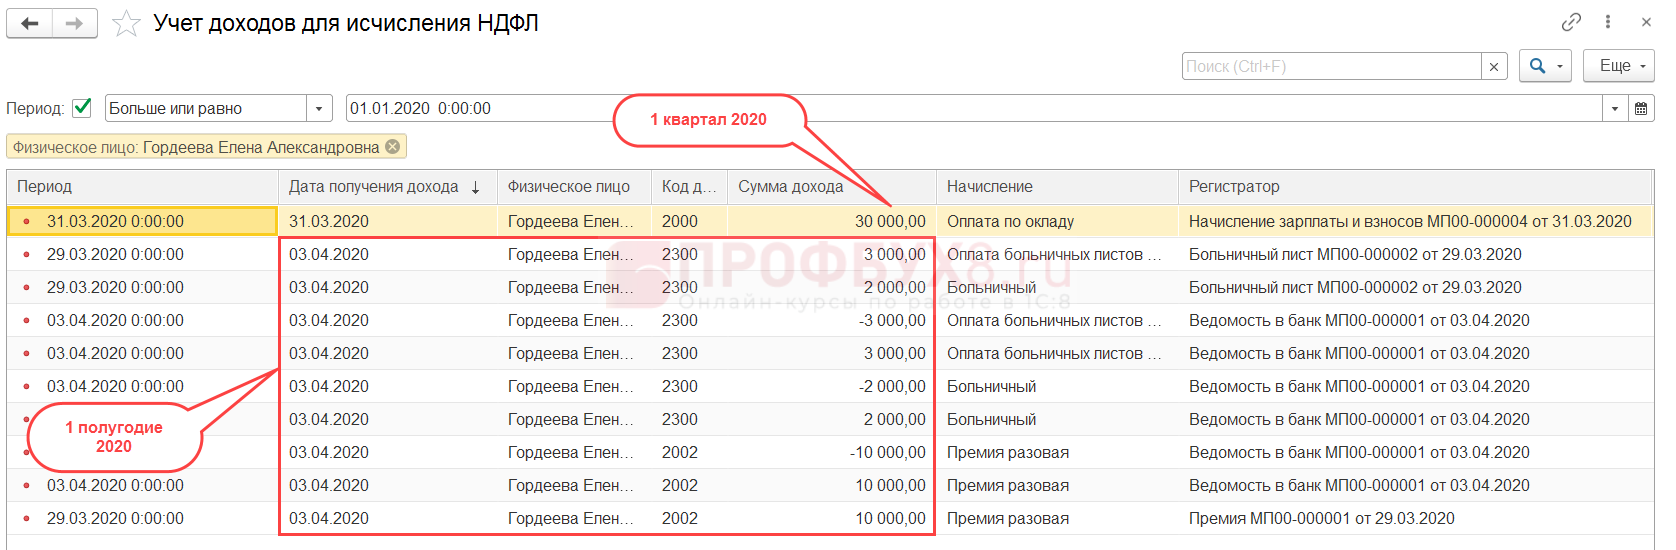Open the calendar date picker icon

(x=1641, y=108)
